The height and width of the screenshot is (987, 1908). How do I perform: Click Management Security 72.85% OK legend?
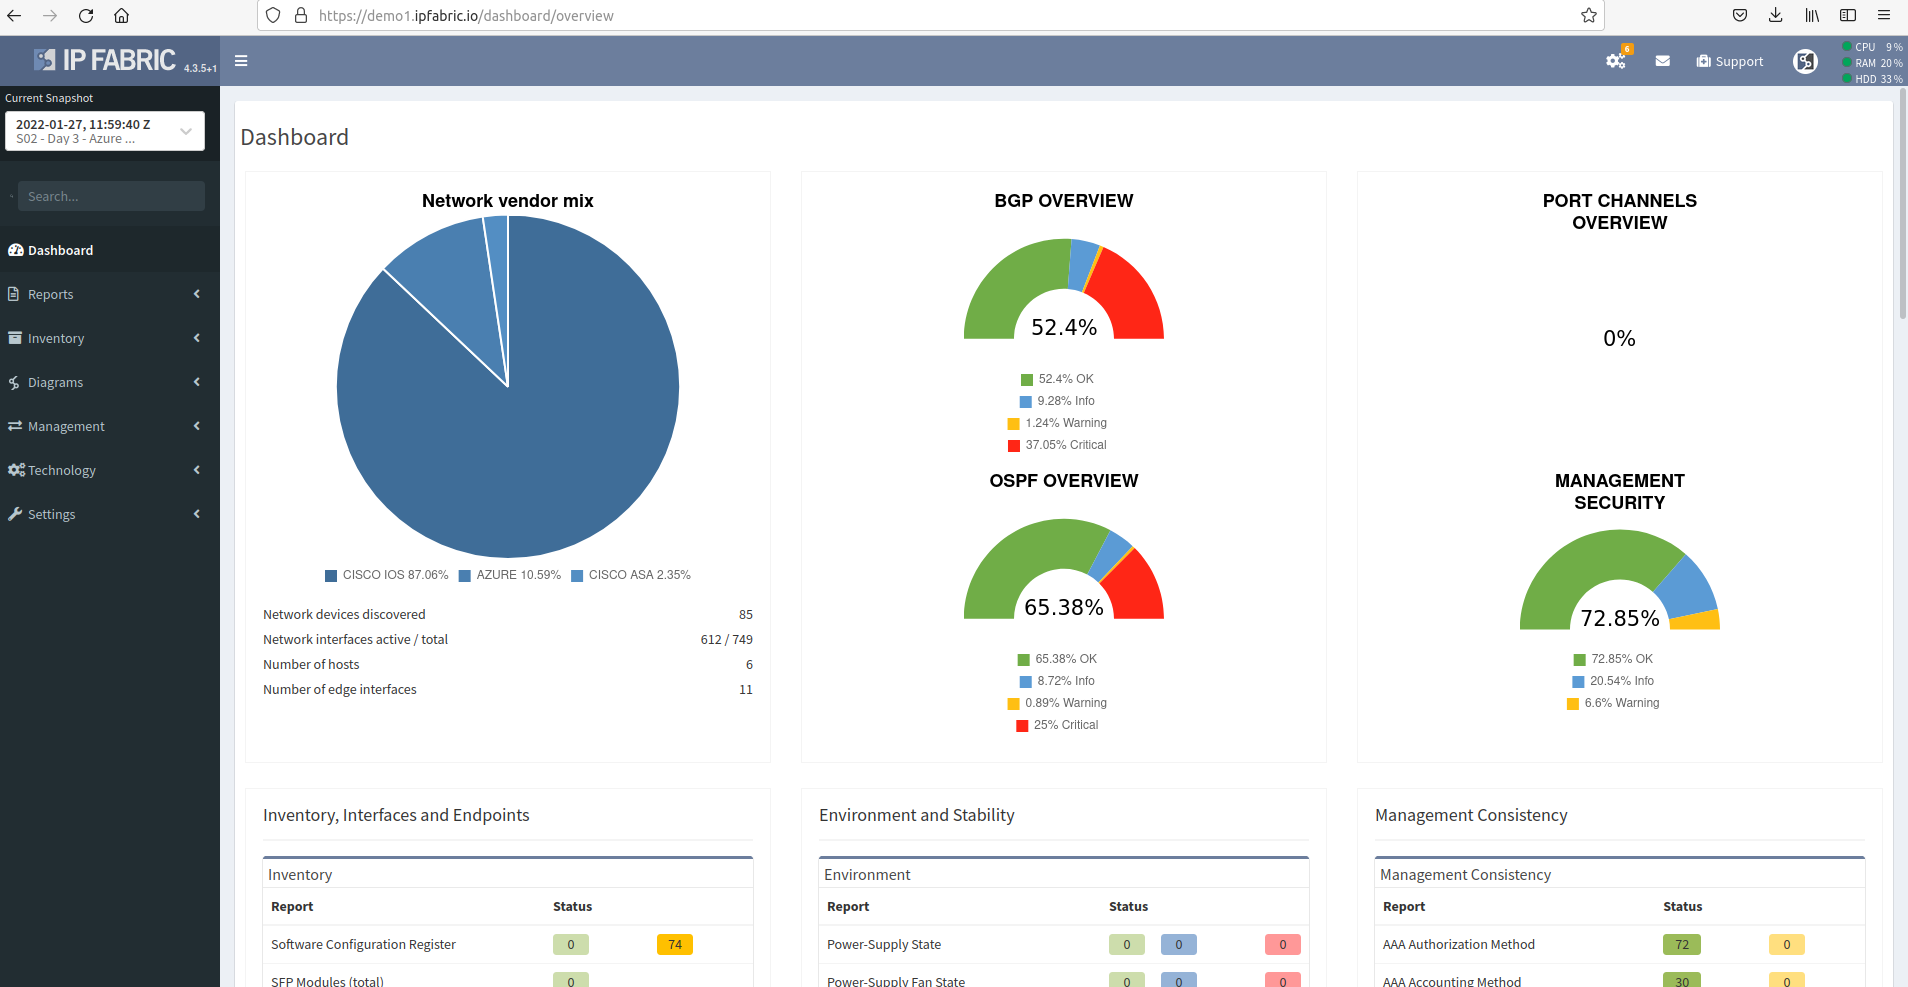(x=1613, y=659)
